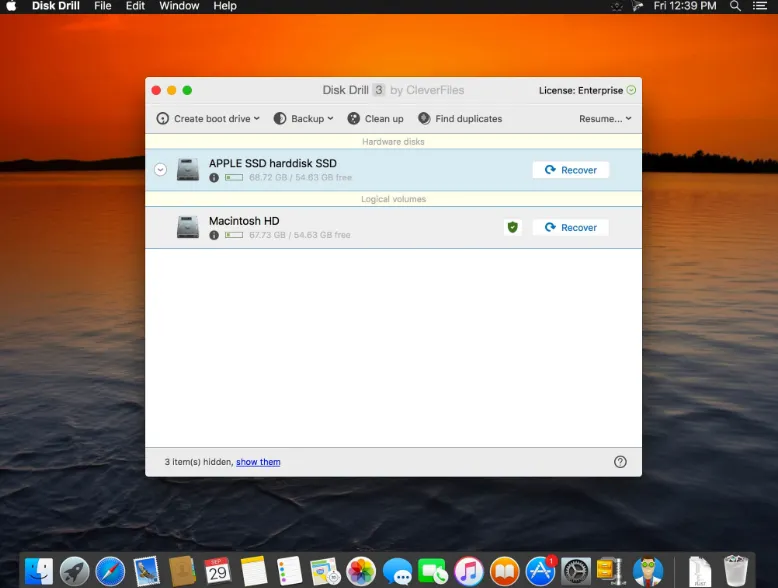Screen dimensions: 778x588
Task: Open App Store from the Dock
Action: coord(540,571)
